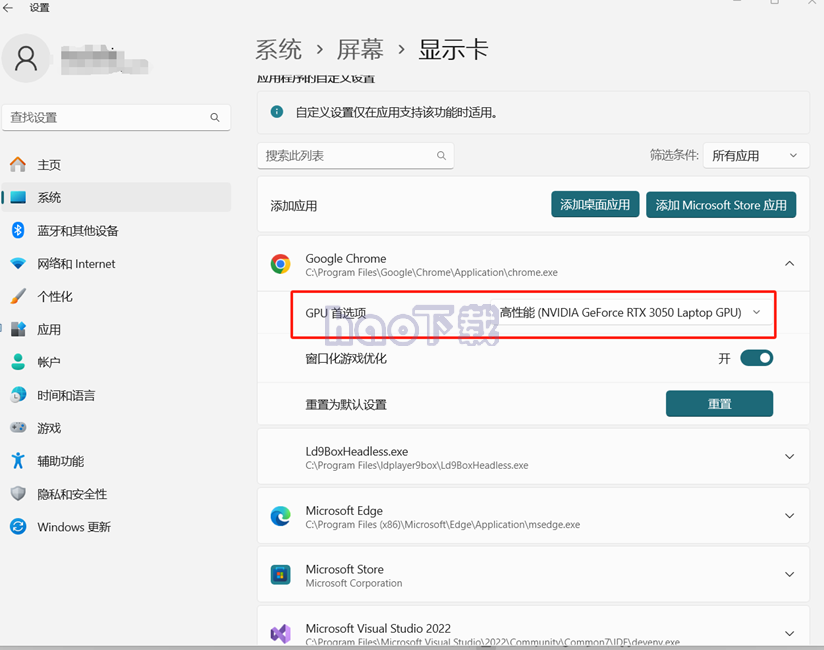The width and height of the screenshot is (824, 650).
Task: Open the 所有应用 filter dropdown
Action: point(756,155)
